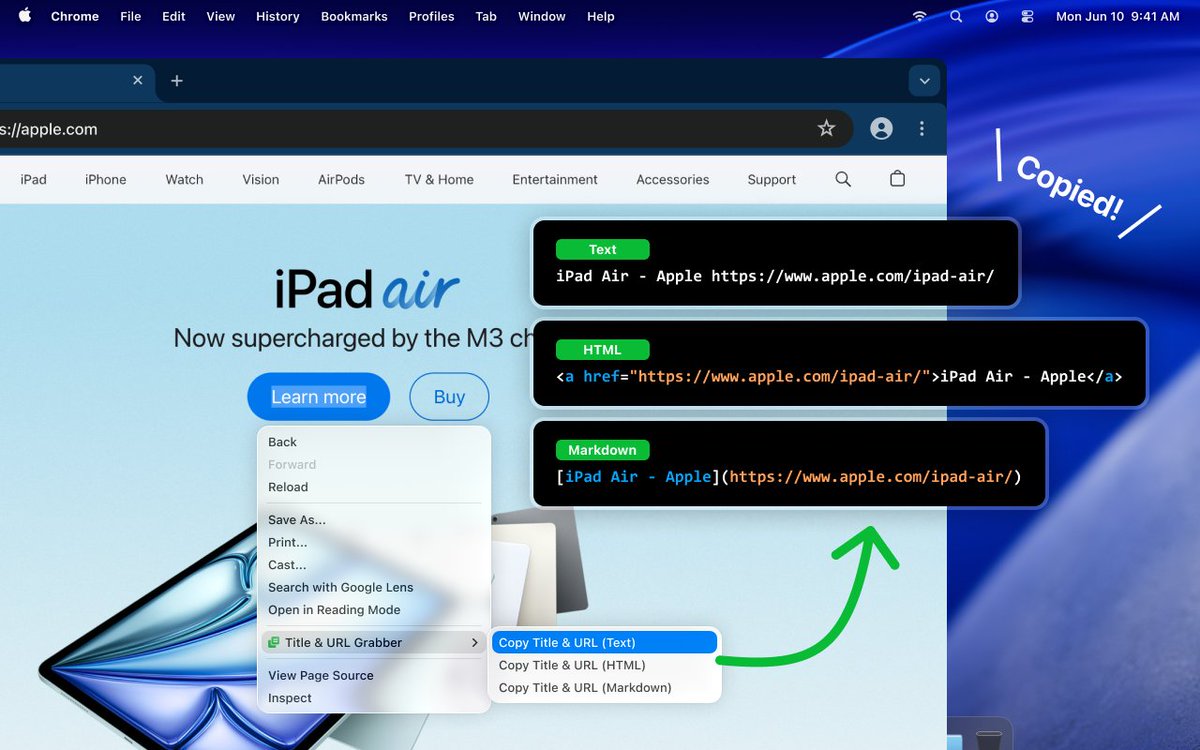
Task: Open View menu in menu bar
Action: [x=221, y=16]
